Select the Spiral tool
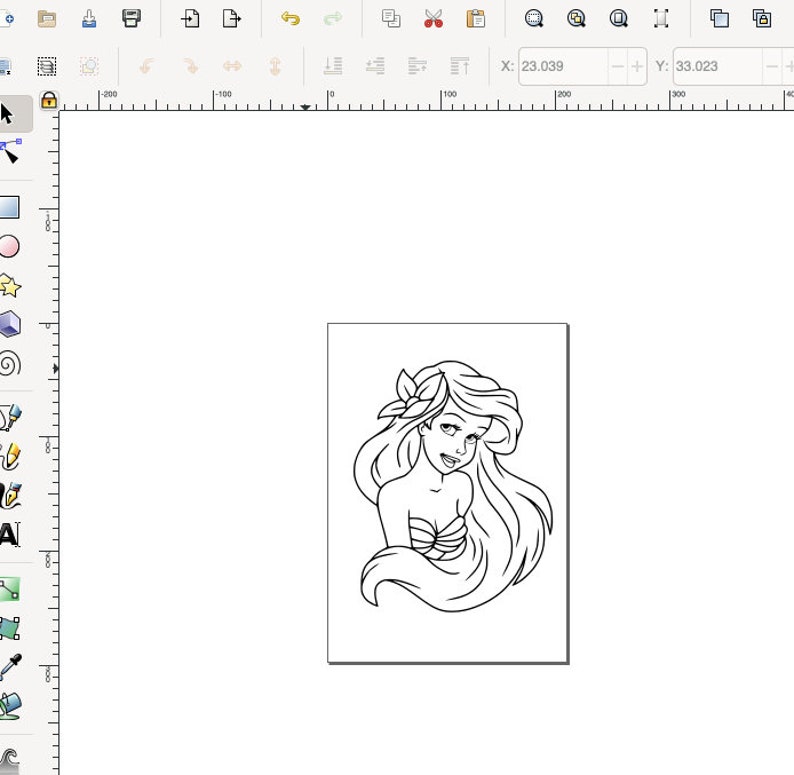Screen dimensions: 794x775 pyautogui.click(x=10, y=364)
